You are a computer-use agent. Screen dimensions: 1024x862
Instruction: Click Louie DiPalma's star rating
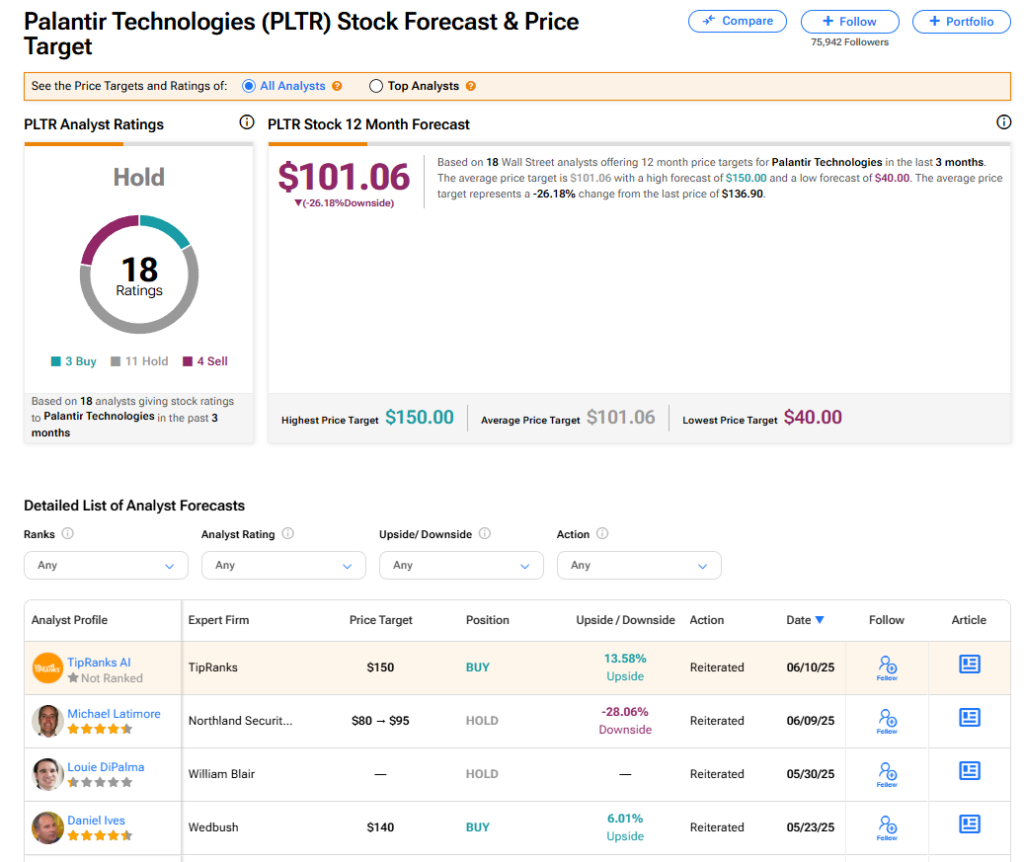pos(100,782)
